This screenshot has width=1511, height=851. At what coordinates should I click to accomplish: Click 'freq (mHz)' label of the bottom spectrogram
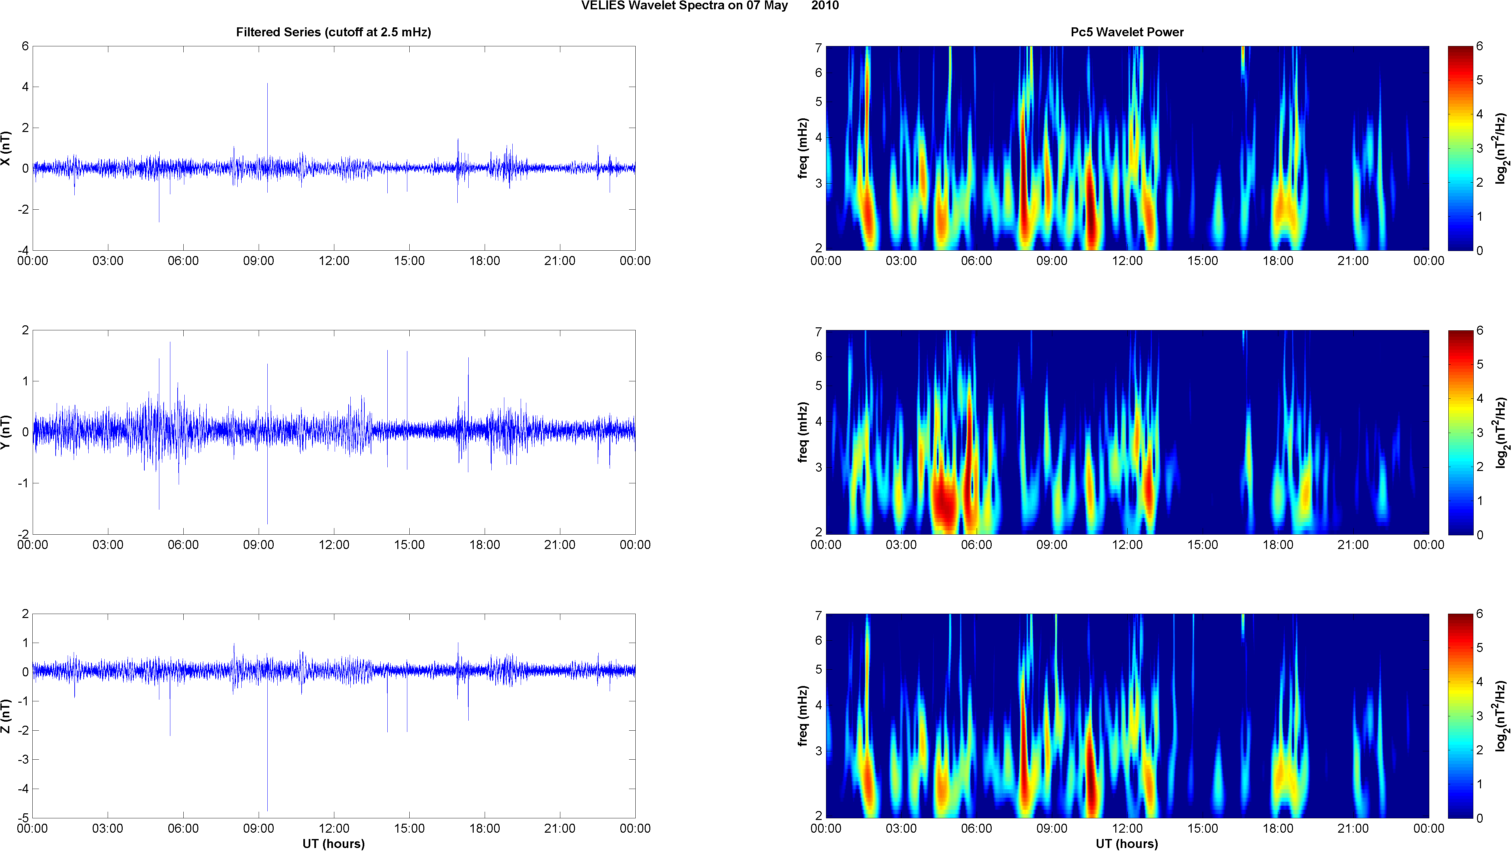803,716
